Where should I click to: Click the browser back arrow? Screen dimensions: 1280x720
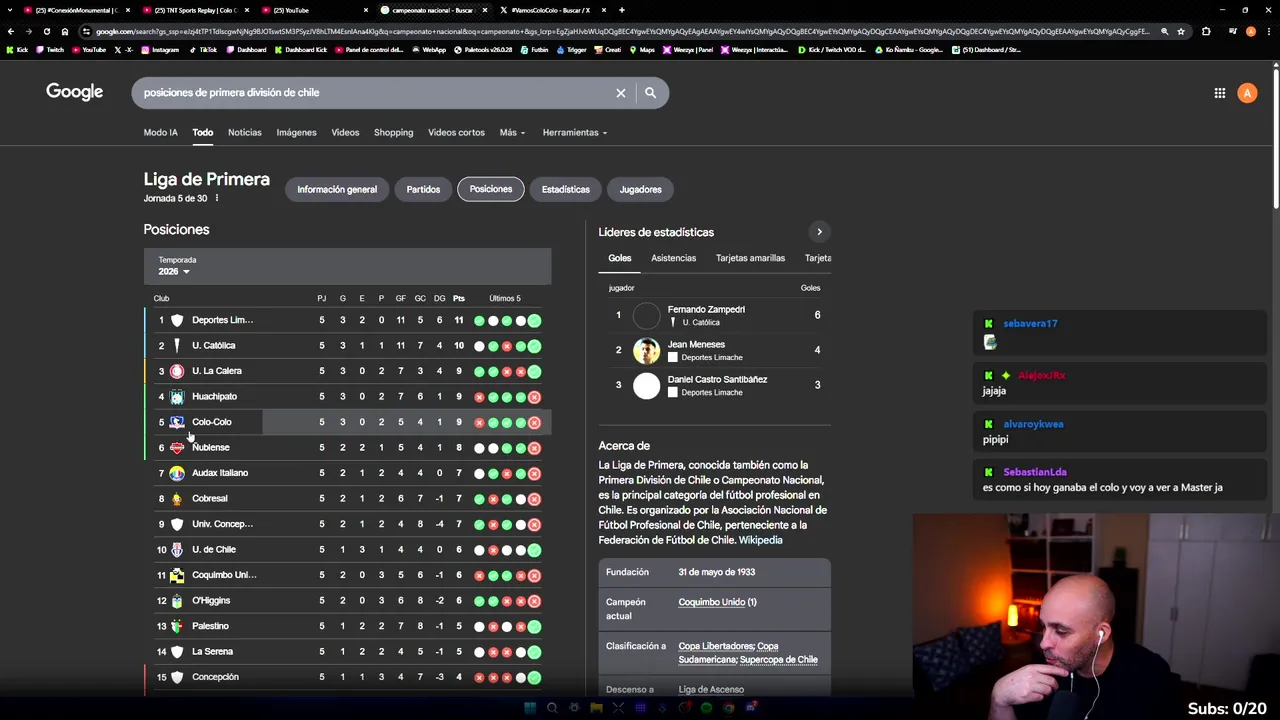point(11,31)
